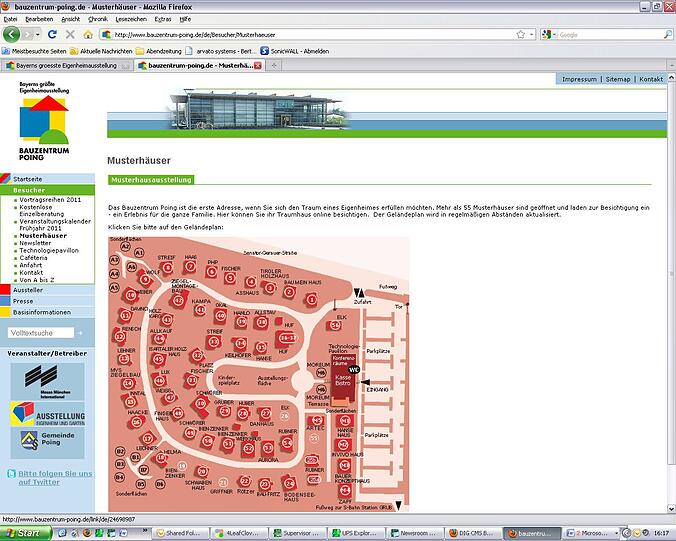Screen dimensions: 676x541
Task: Open Newsletter in sidebar menu
Action: (x=35, y=243)
